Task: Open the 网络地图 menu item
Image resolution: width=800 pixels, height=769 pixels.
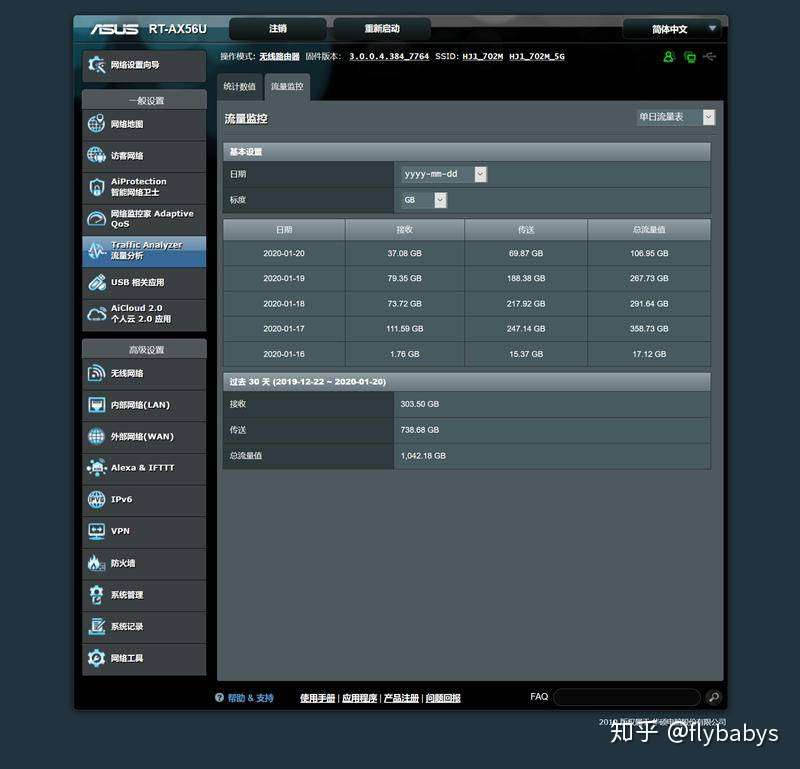Action: coord(144,124)
